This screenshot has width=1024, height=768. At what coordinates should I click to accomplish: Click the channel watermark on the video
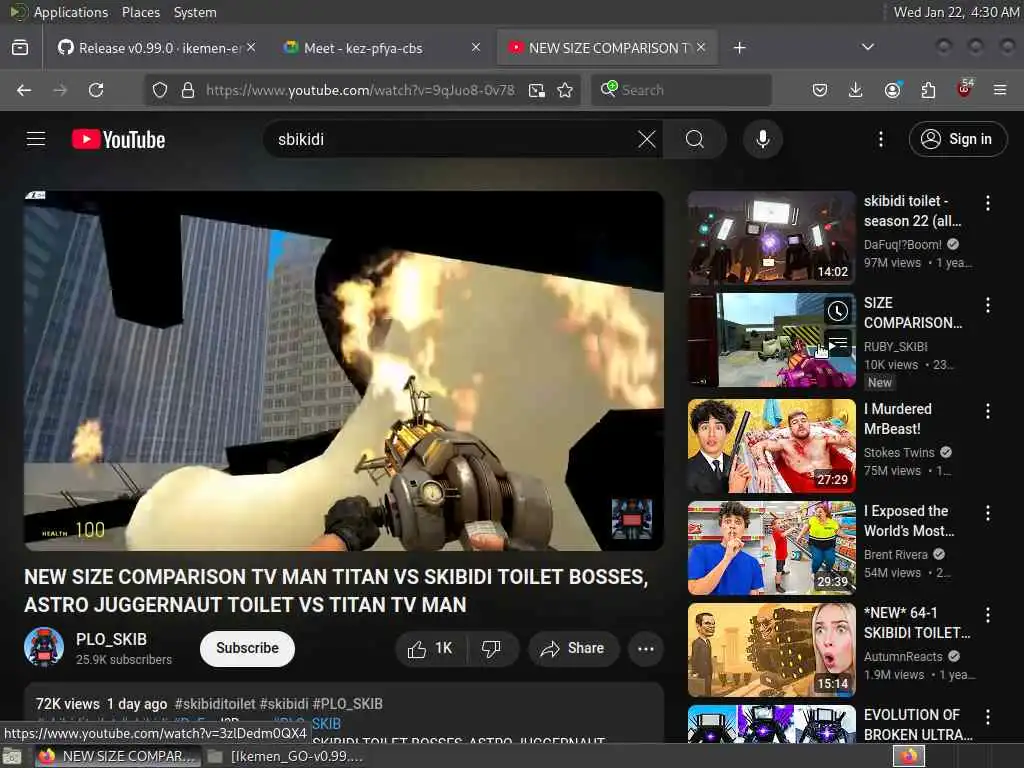tap(632, 519)
